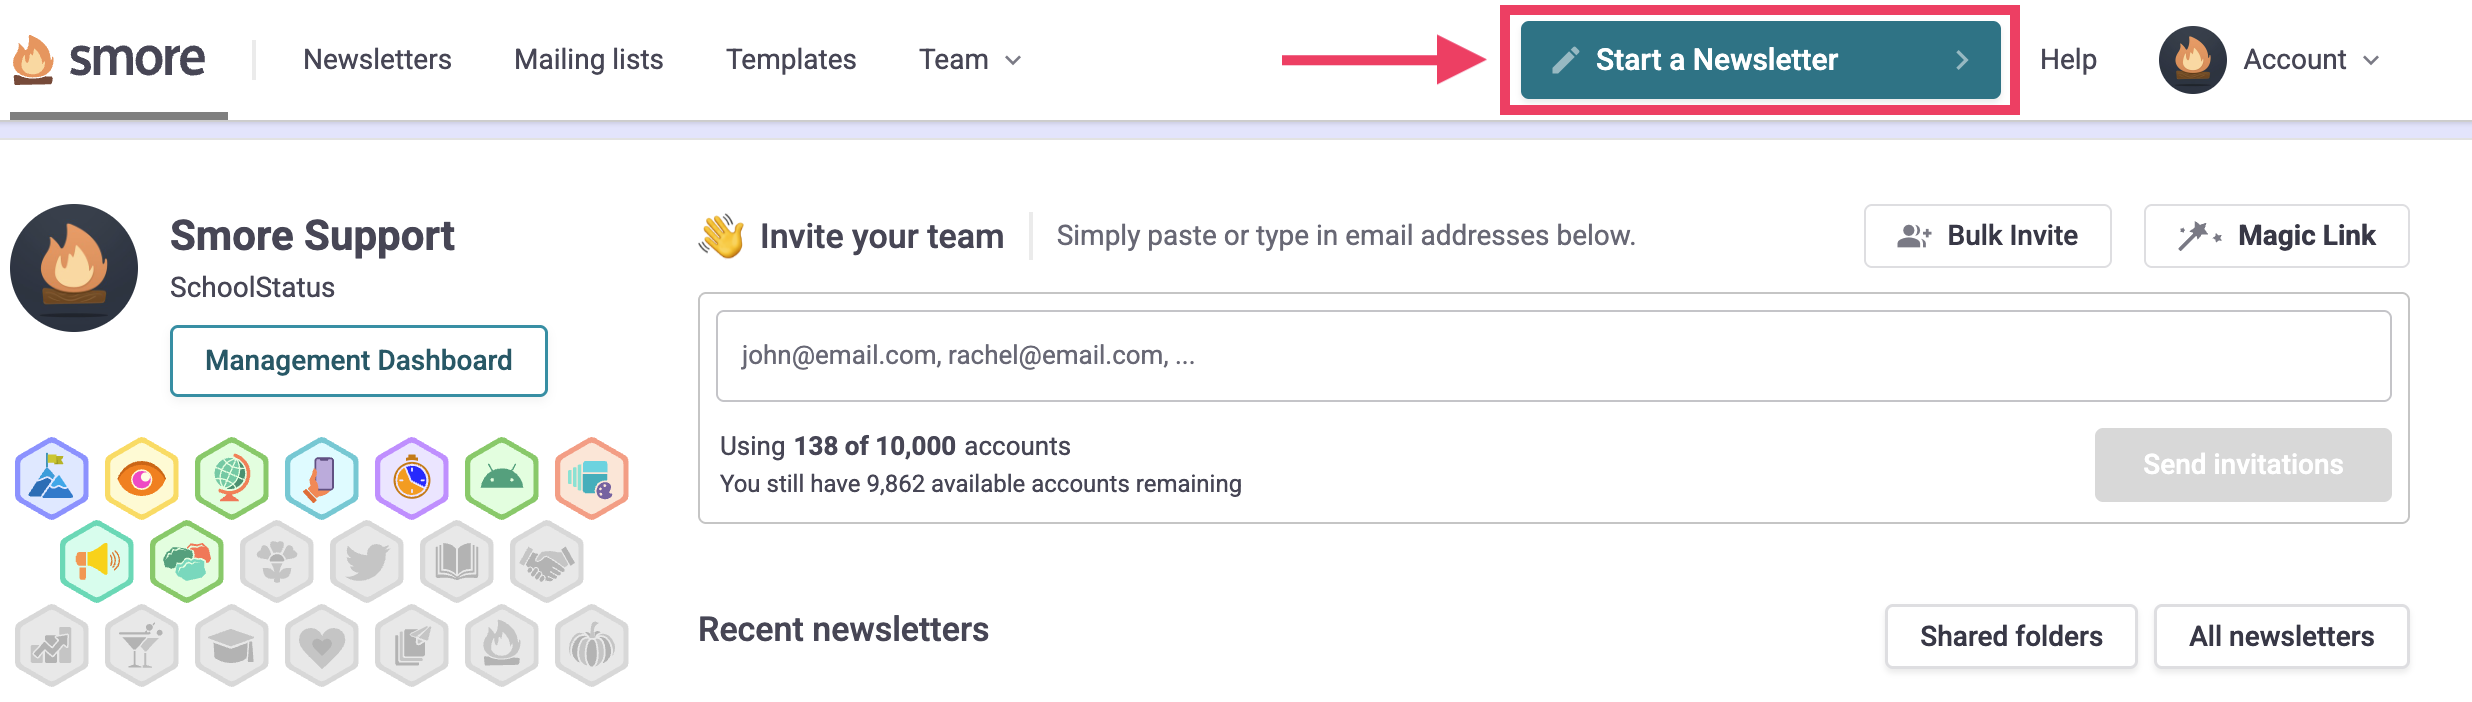The width and height of the screenshot is (2472, 702).
Task: Click Start a Newsletter button
Action: click(1760, 60)
